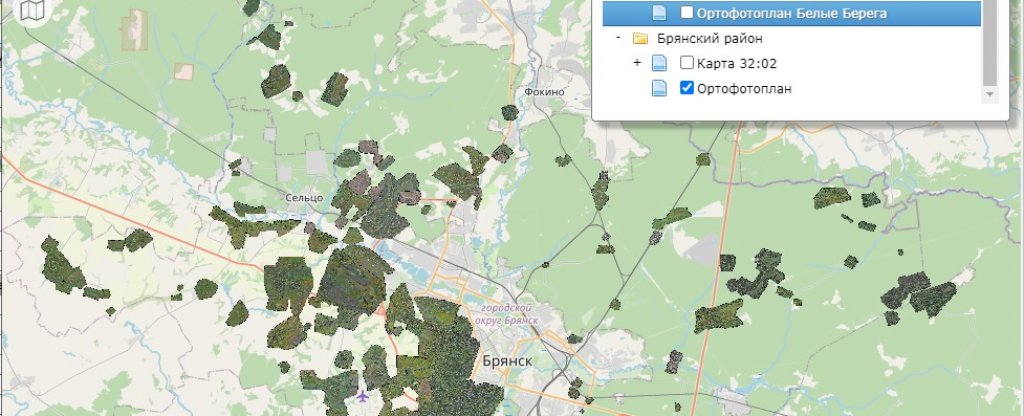Click the Фокино town label on map
This screenshot has width=1024, height=416.
[544, 91]
